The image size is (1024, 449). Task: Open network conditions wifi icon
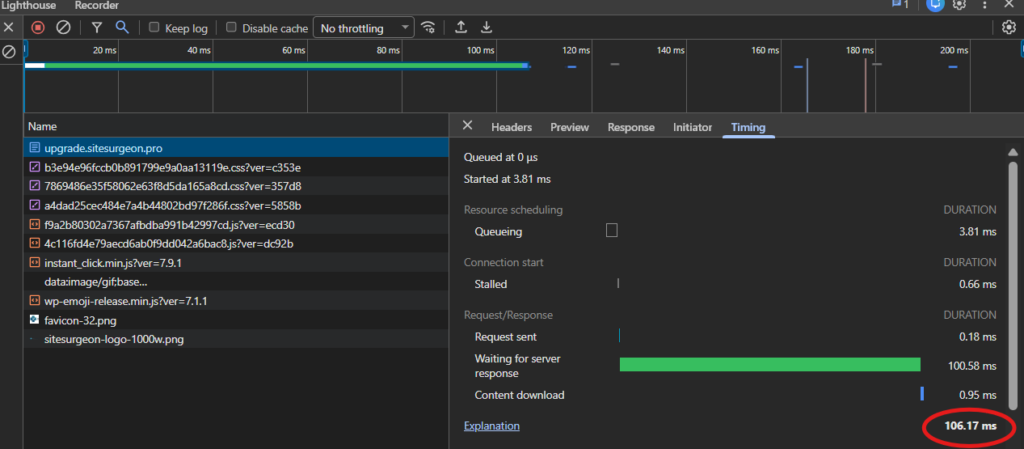click(428, 27)
